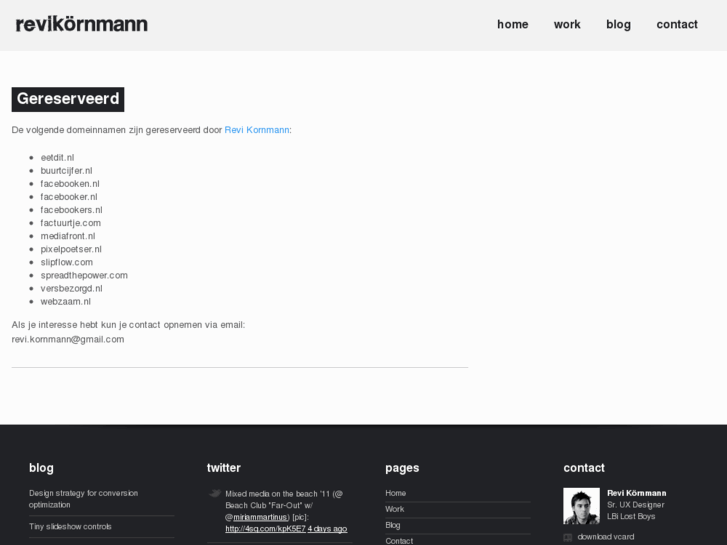Open the blog navigation item

pos(618,24)
